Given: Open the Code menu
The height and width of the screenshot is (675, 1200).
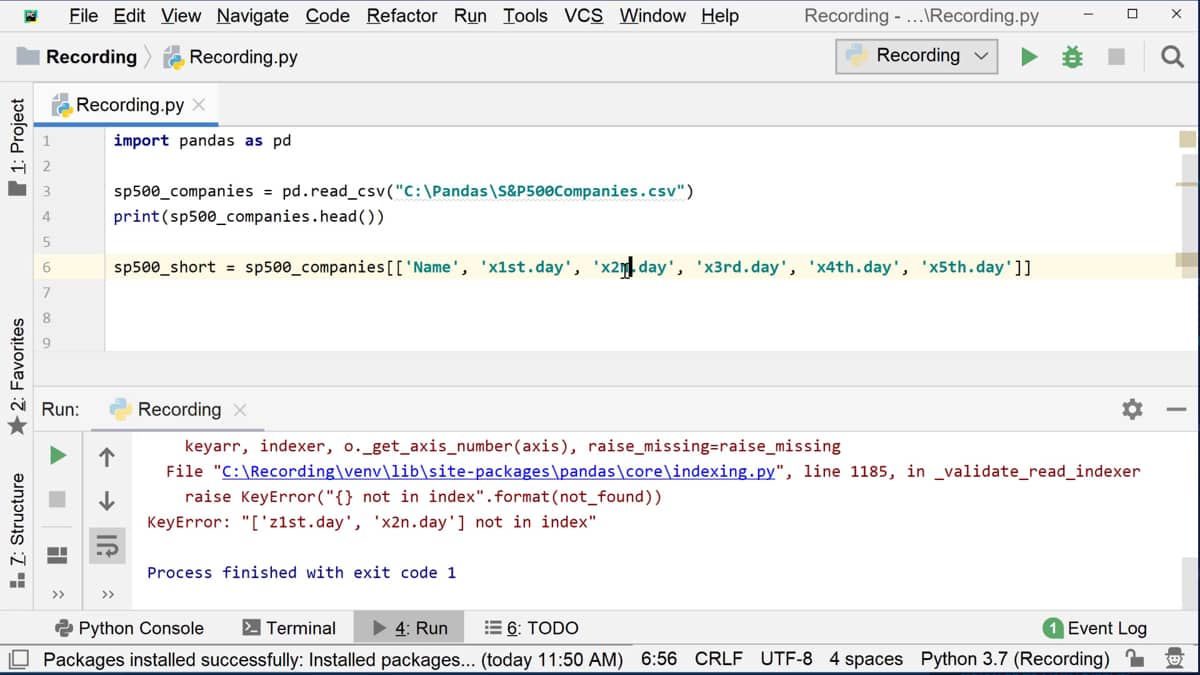Looking at the screenshot, I should [327, 16].
